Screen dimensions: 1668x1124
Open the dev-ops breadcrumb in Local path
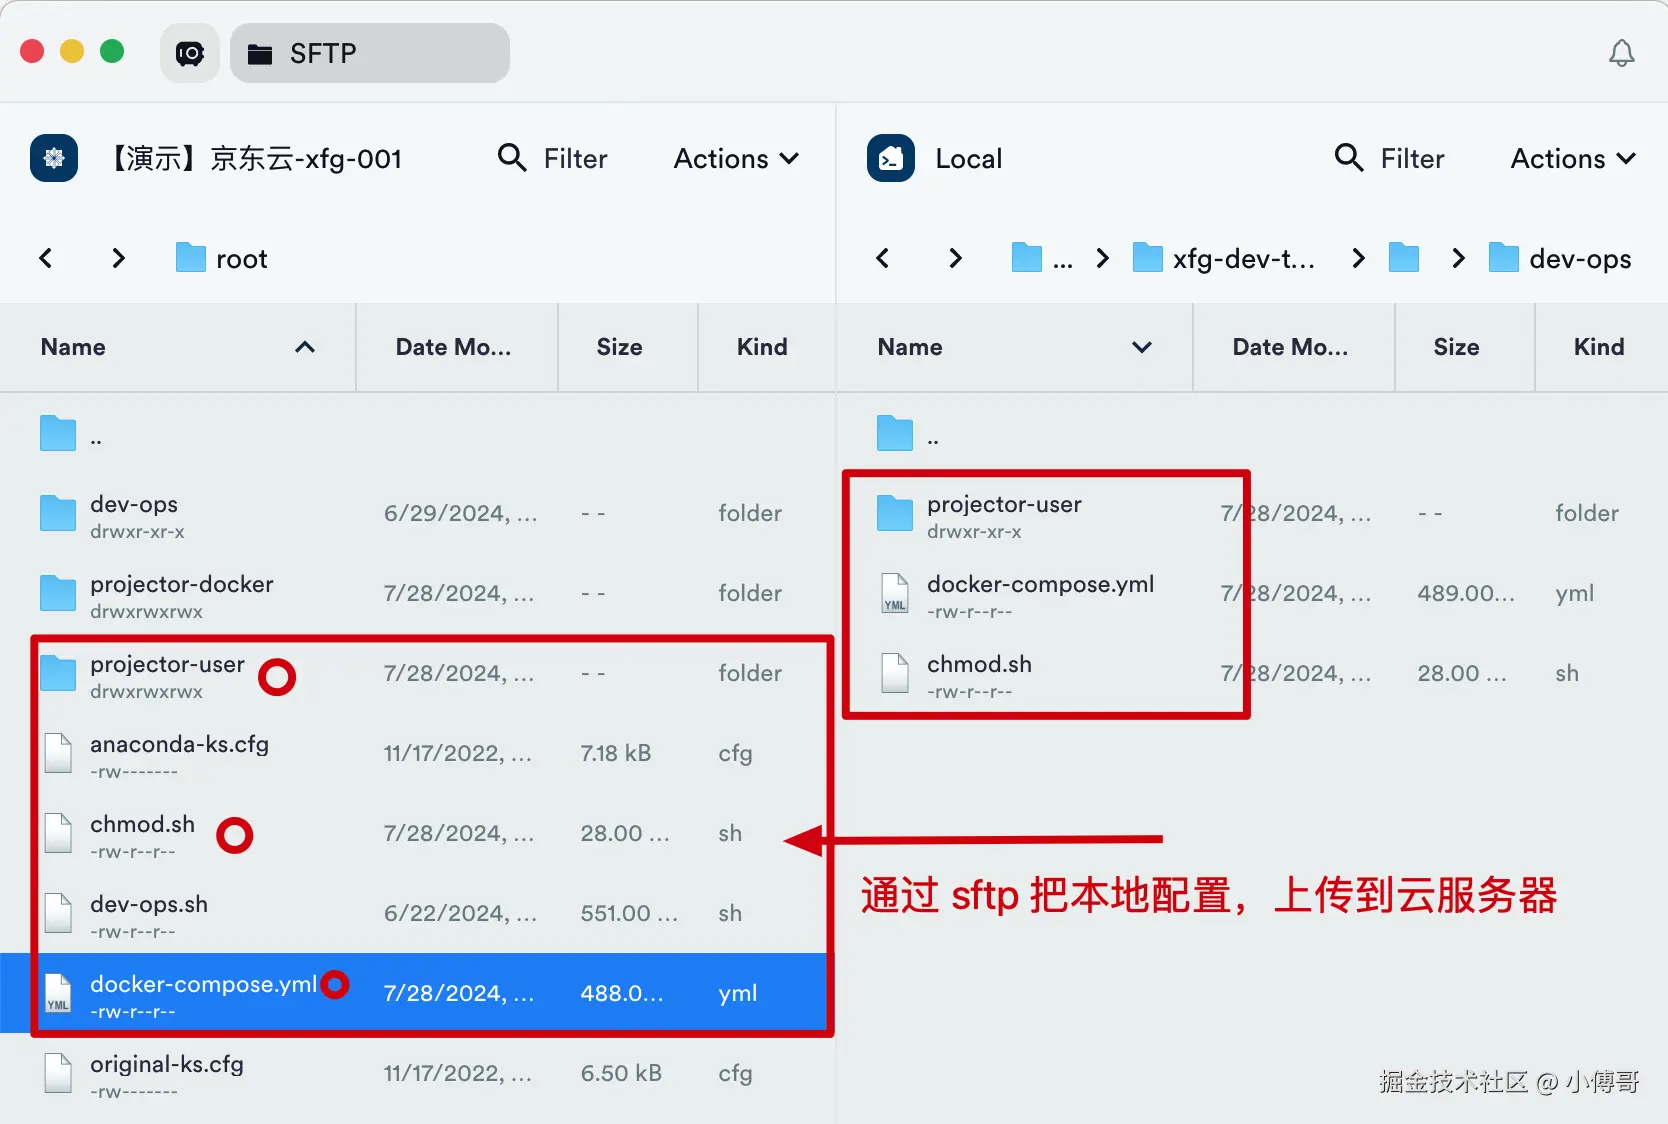(x=1560, y=258)
